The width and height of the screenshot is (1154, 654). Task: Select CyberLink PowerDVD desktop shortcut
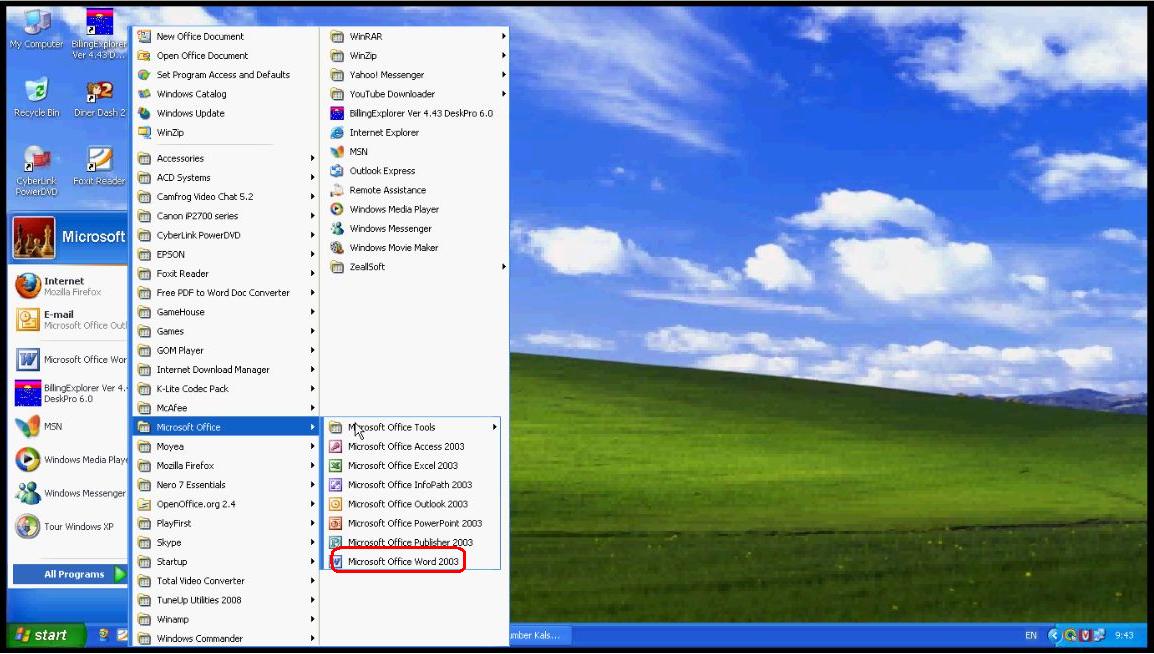pos(36,169)
